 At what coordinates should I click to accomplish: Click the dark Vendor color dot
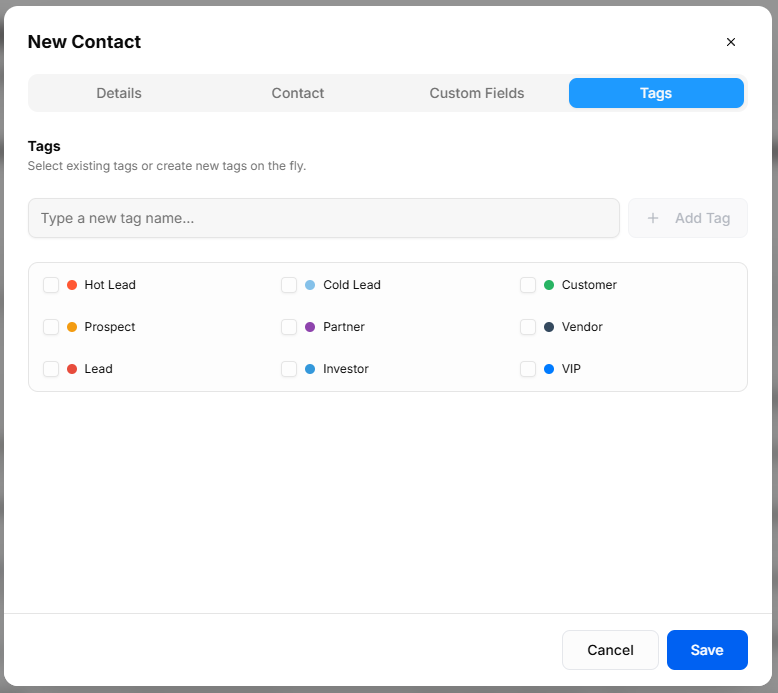pyautogui.click(x=549, y=327)
